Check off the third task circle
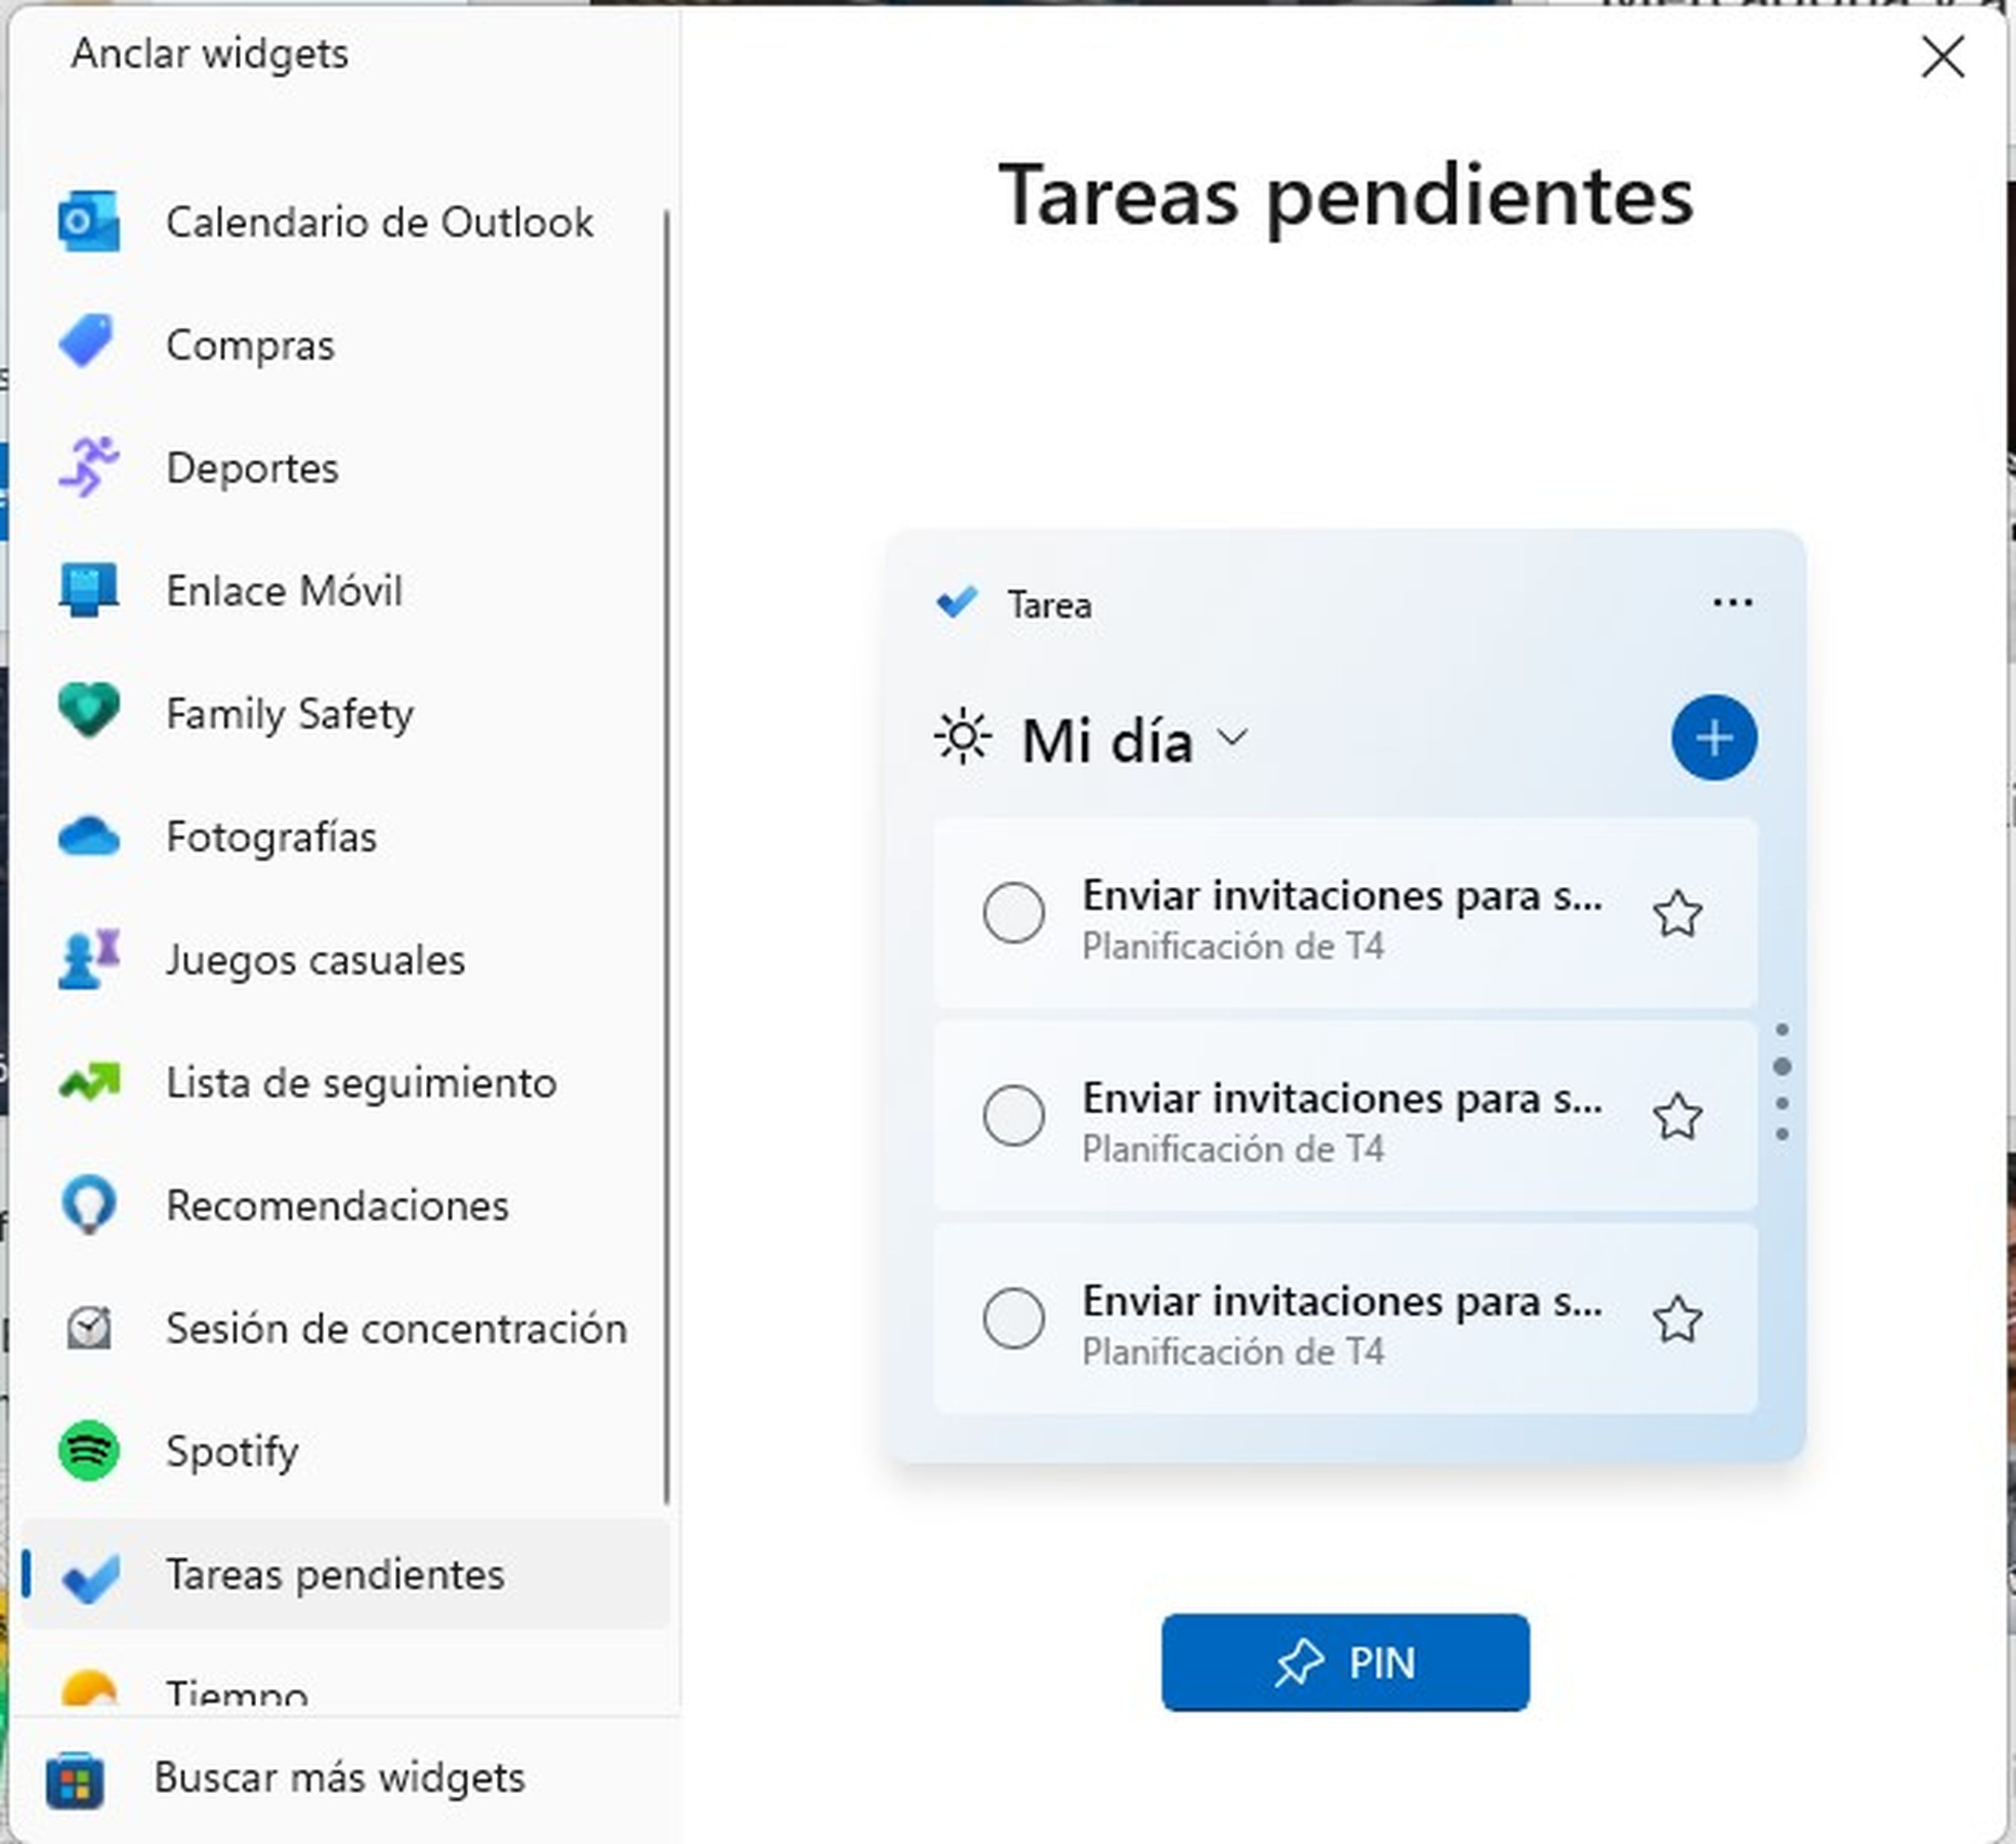 (x=1013, y=1319)
